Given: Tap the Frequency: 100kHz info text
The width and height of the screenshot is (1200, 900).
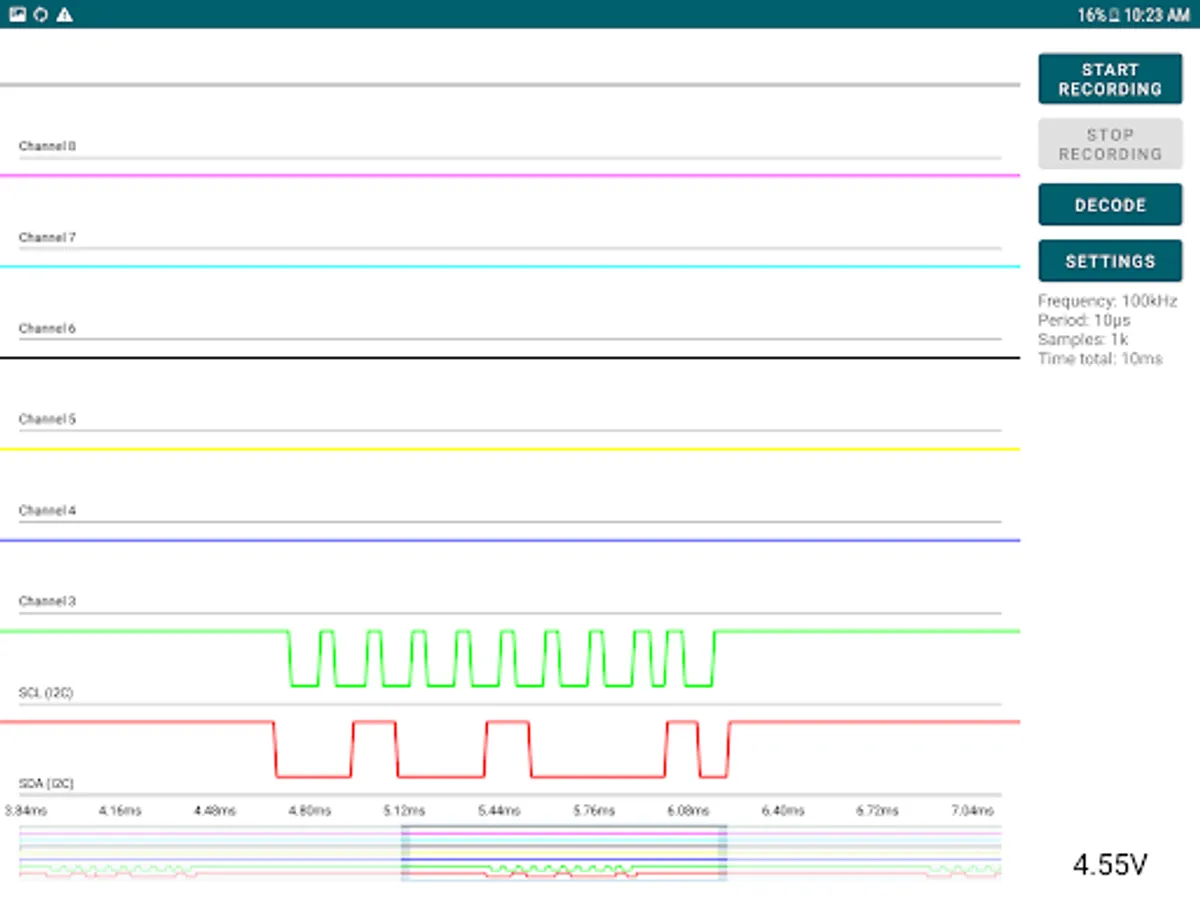Looking at the screenshot, I should [x=1107, y=301].
